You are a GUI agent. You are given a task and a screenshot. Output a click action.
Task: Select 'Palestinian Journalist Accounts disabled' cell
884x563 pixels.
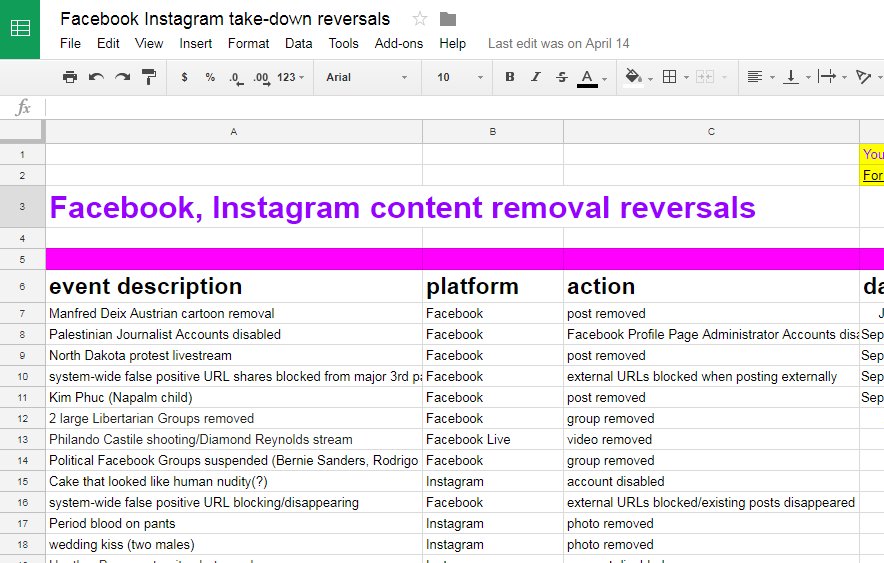tap(234, 334)
